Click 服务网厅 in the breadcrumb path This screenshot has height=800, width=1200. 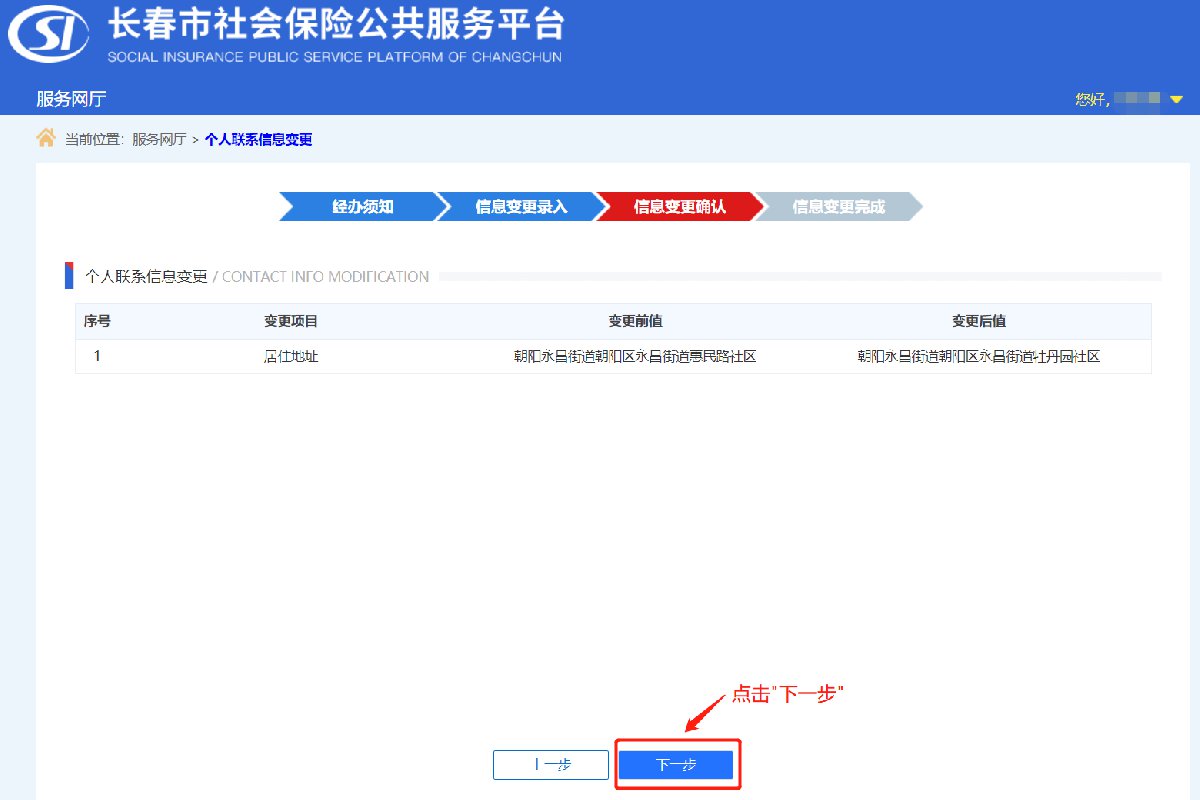(x=159, y=140)
